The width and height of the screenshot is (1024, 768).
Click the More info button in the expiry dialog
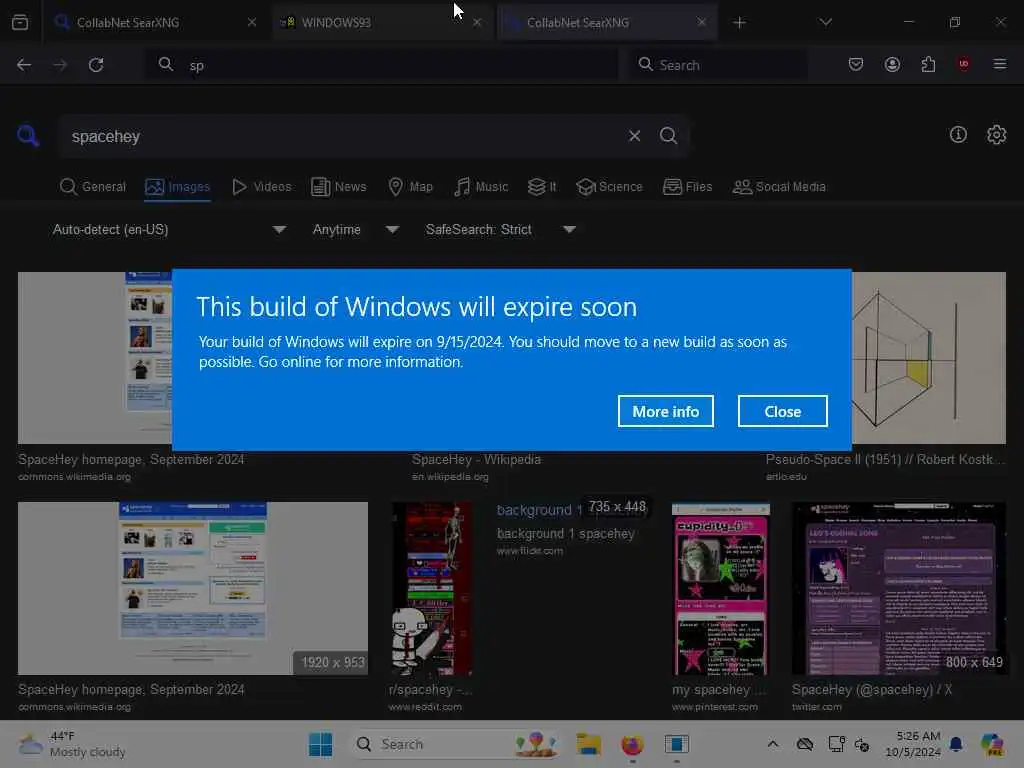coord(665,411)
